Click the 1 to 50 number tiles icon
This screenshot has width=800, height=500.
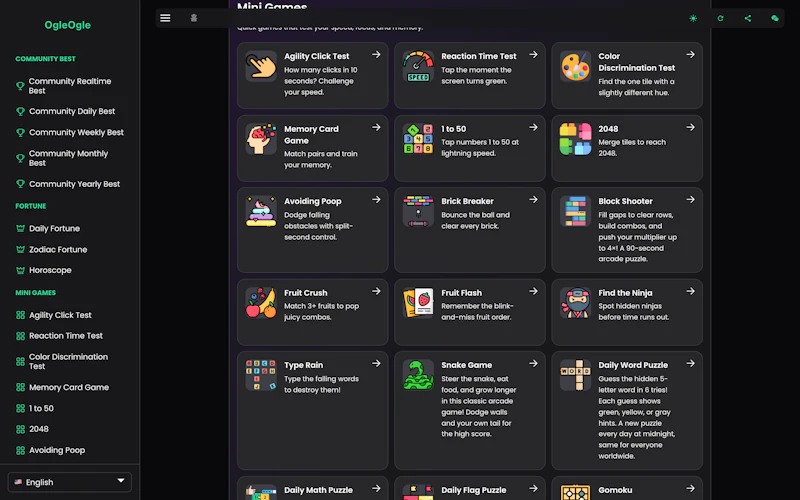coord(418,139)
